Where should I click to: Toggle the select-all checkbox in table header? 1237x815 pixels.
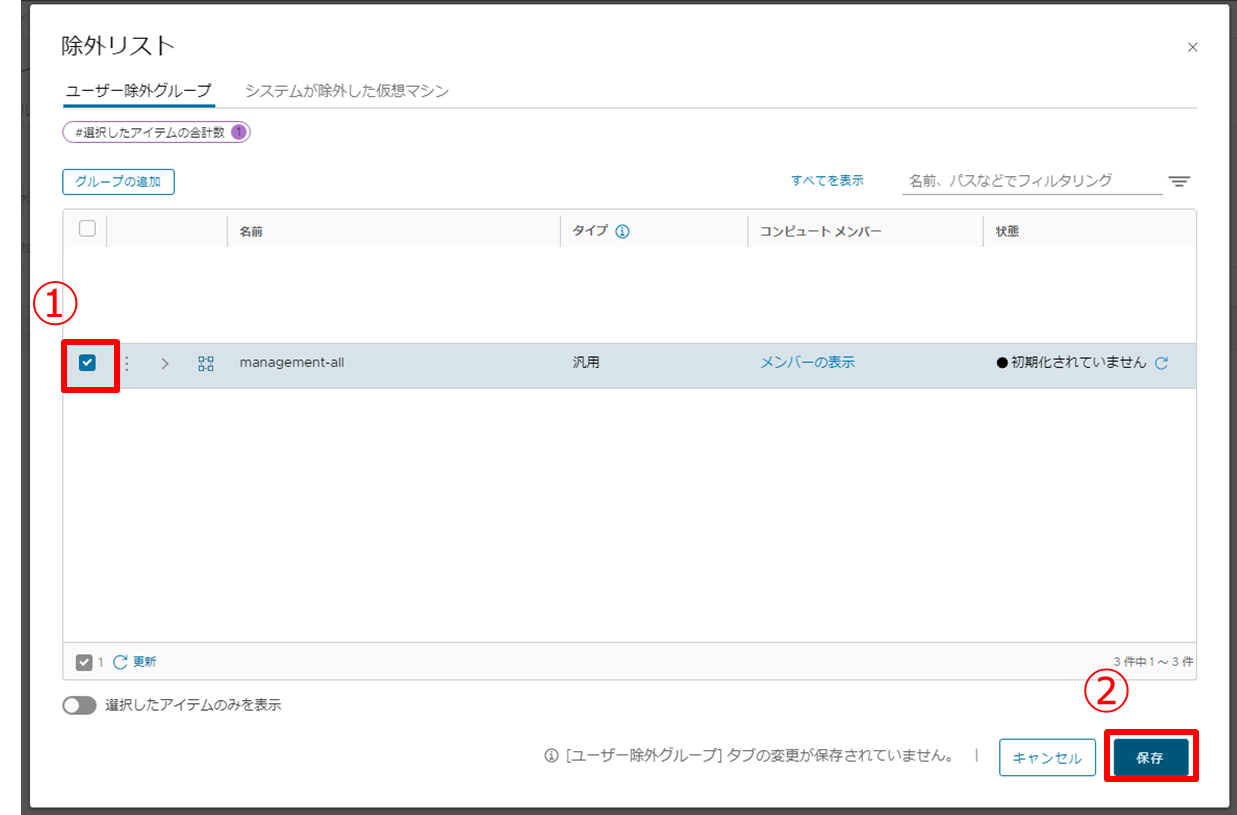click(87, 229)
